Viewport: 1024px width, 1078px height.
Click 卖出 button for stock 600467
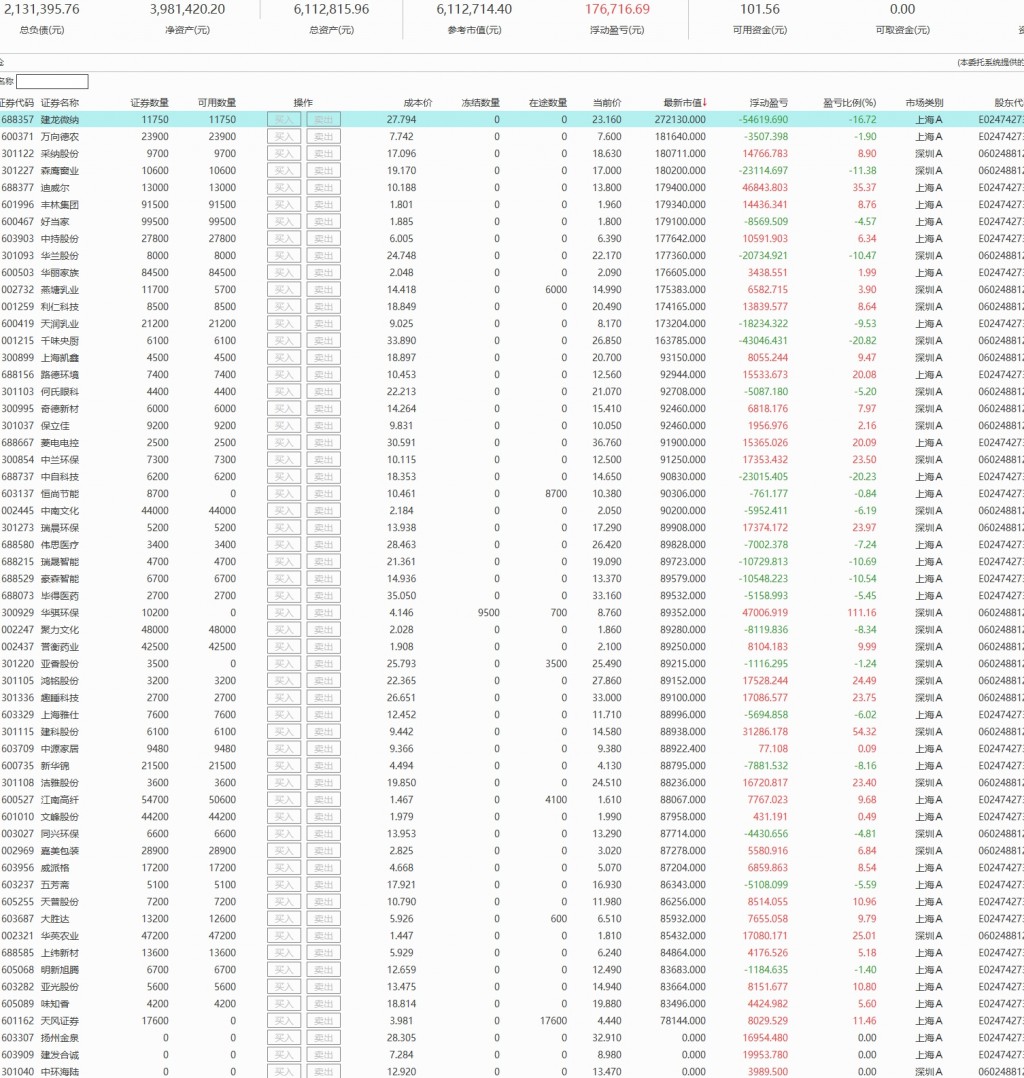(x=323, y=221)
